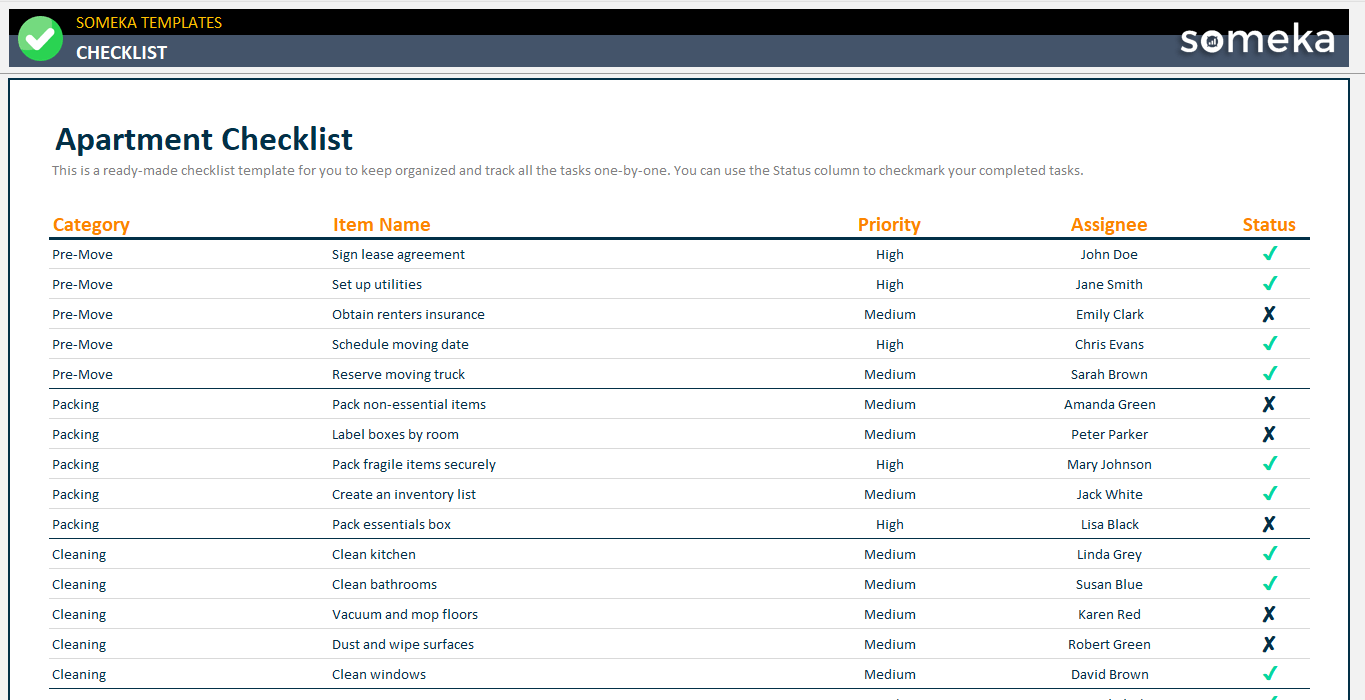Screen dimensions: 1365x700
Task: Toggle status check for Reserve moving truck
Action: click(x=1269, y=374)
